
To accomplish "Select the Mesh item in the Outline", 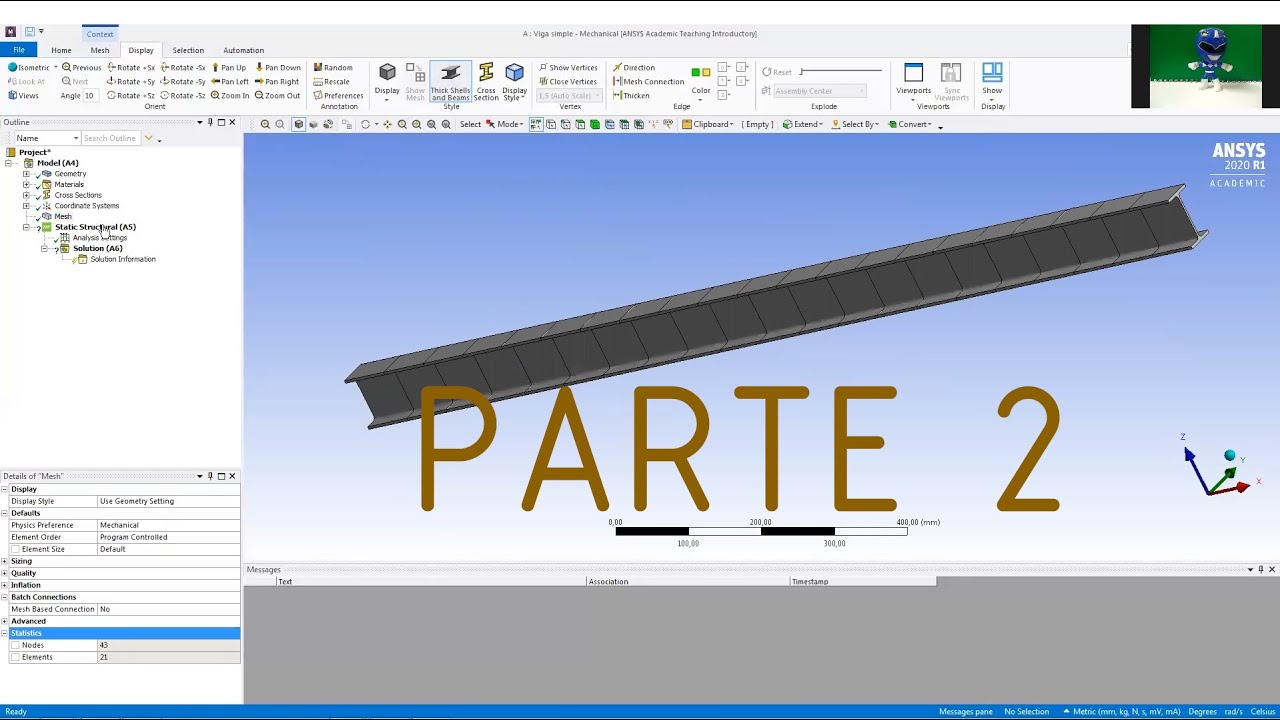I will [63, 217].
